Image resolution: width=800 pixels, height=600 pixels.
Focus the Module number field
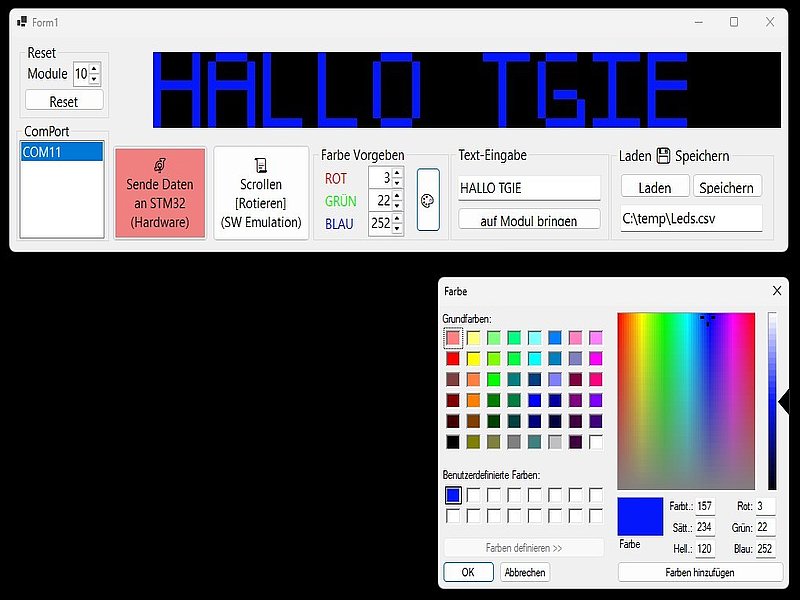(x=82, y=74)
